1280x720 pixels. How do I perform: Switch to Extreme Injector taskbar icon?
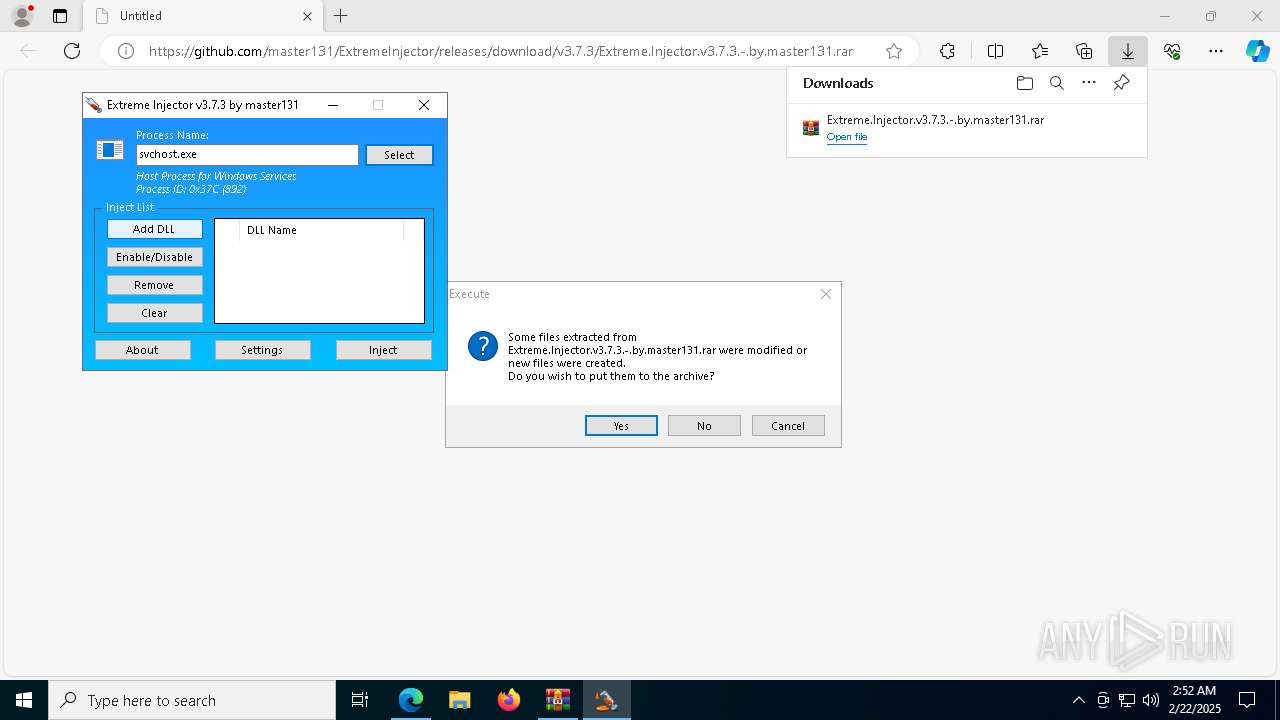[606, 700]
